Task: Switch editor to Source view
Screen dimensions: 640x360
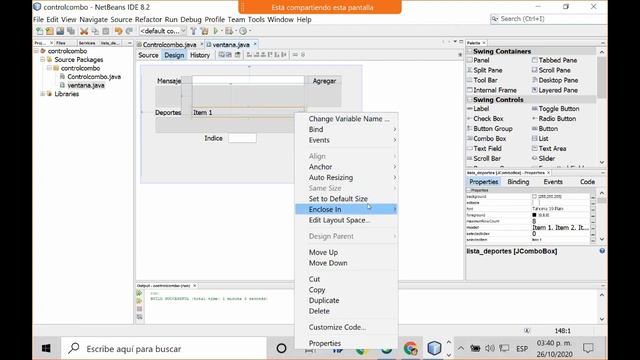Action: click(148, 55)
